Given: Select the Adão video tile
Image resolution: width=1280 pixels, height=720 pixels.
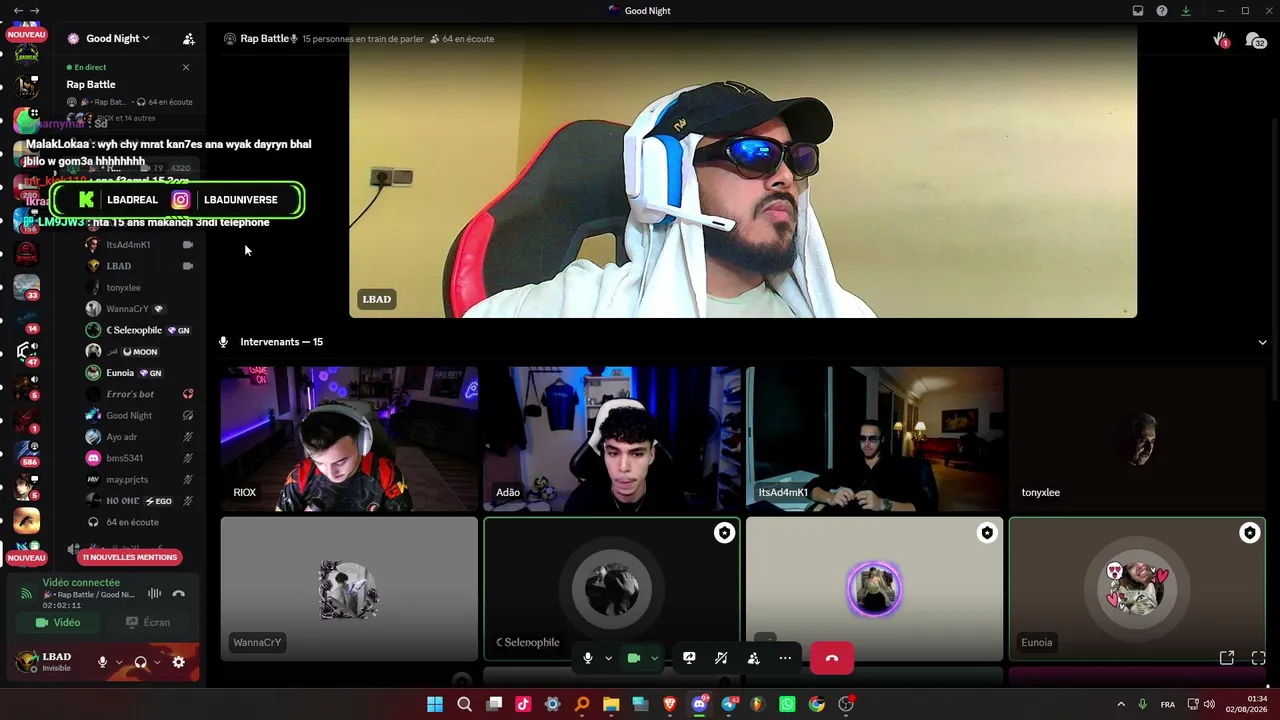Looking at the screenshot, I should click(612, 439).
